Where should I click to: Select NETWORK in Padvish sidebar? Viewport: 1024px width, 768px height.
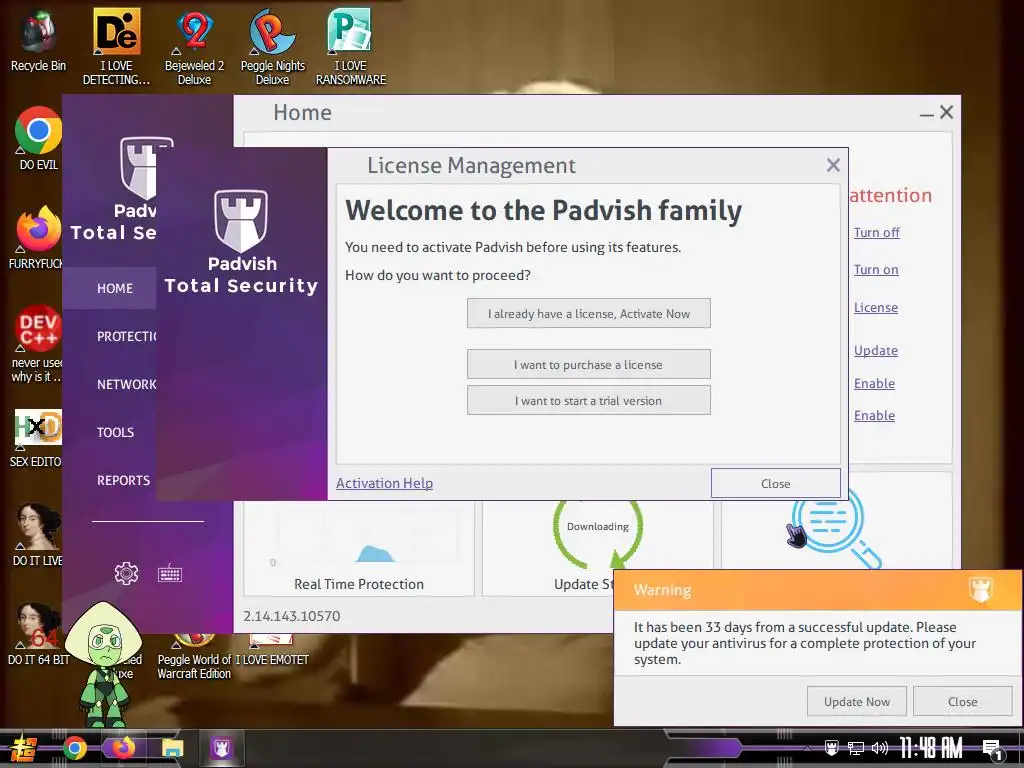click(x=127, y=385)
